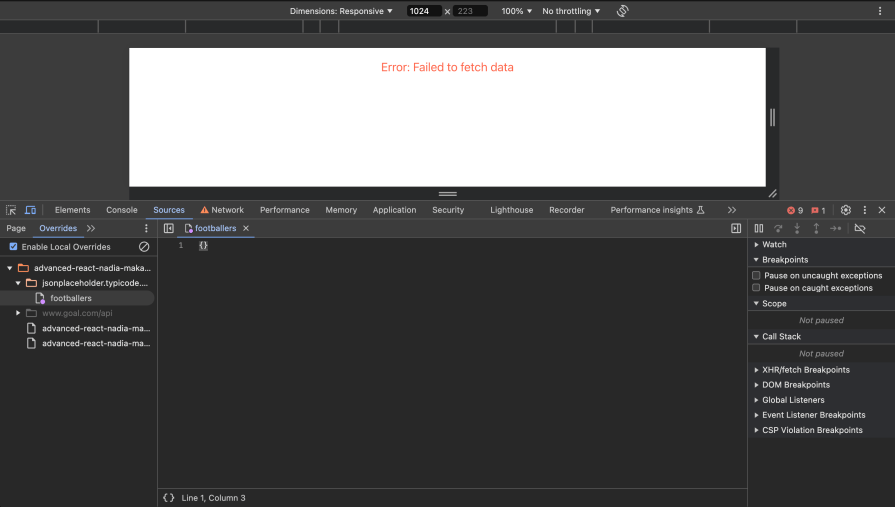Switch to the Console tab
This screenshot has width=895, height=507.
click(x=122, y=210)
